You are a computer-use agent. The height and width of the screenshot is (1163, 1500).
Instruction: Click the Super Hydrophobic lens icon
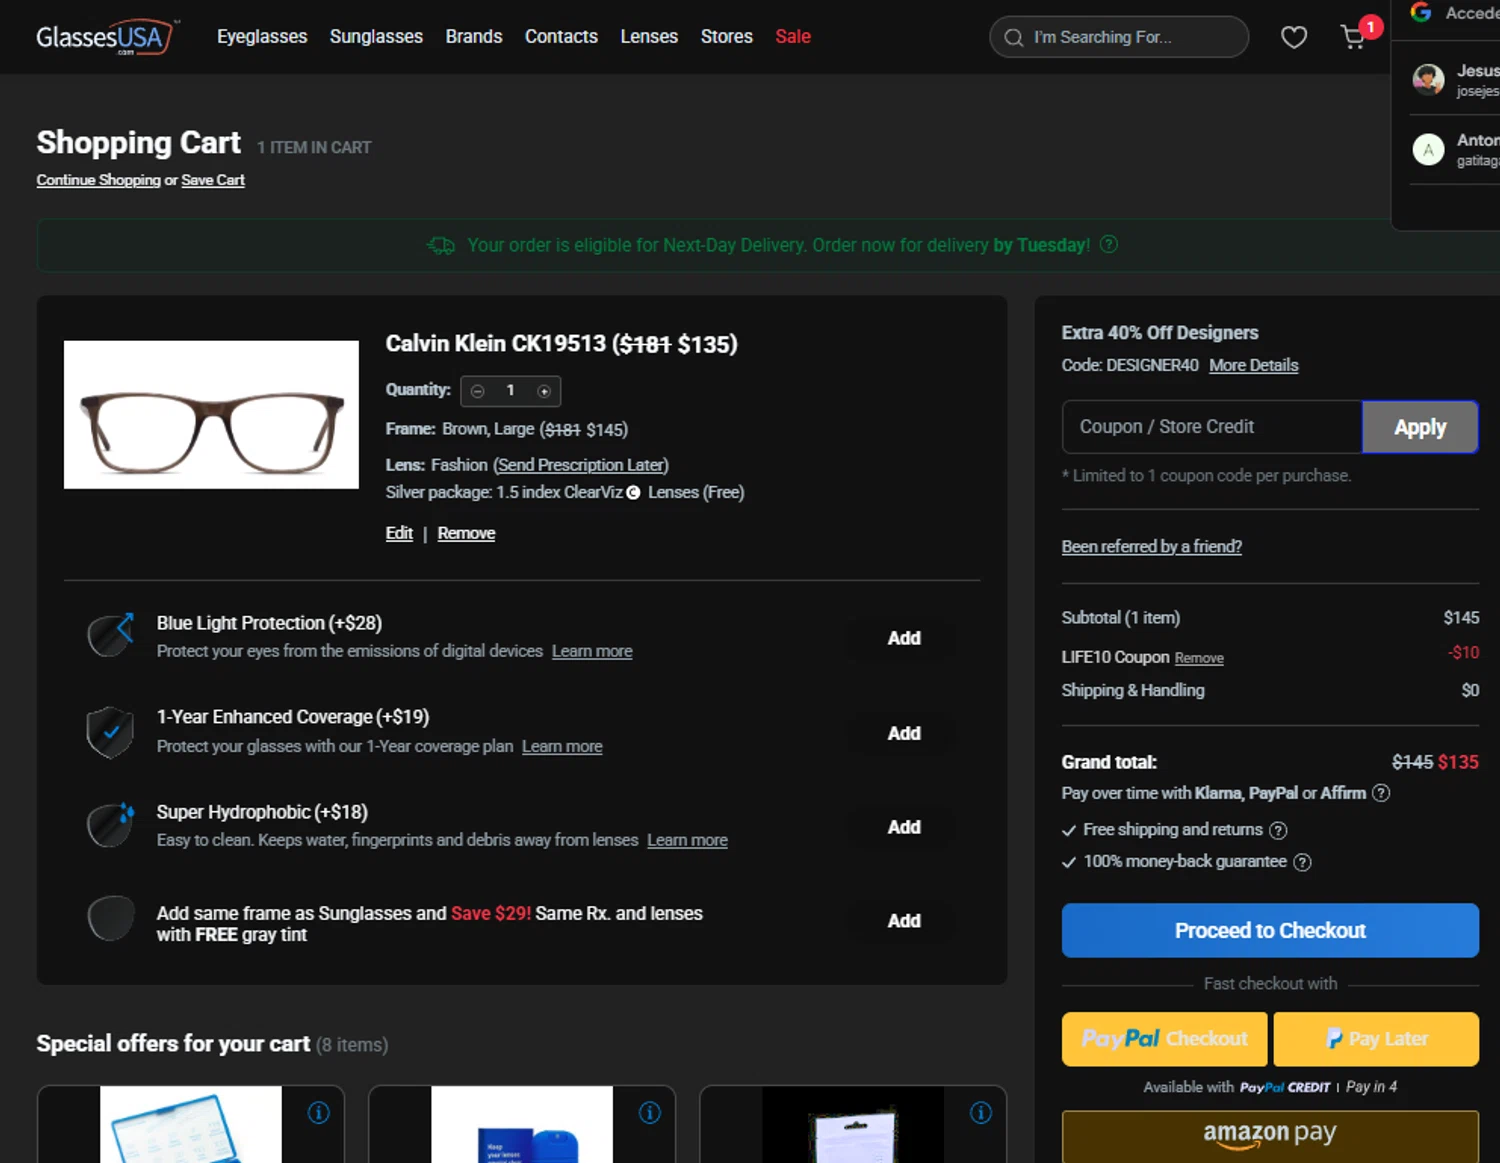[111, 826]
